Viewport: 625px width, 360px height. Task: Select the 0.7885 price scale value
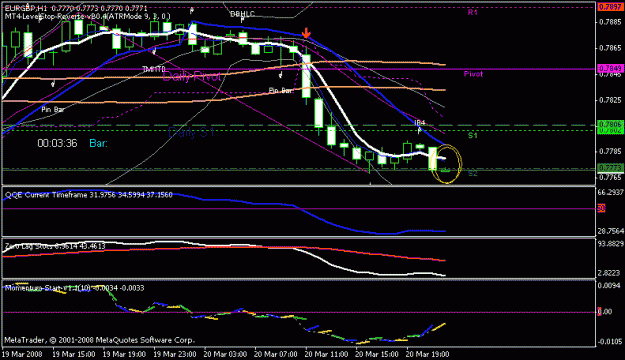tap(611, 22)
